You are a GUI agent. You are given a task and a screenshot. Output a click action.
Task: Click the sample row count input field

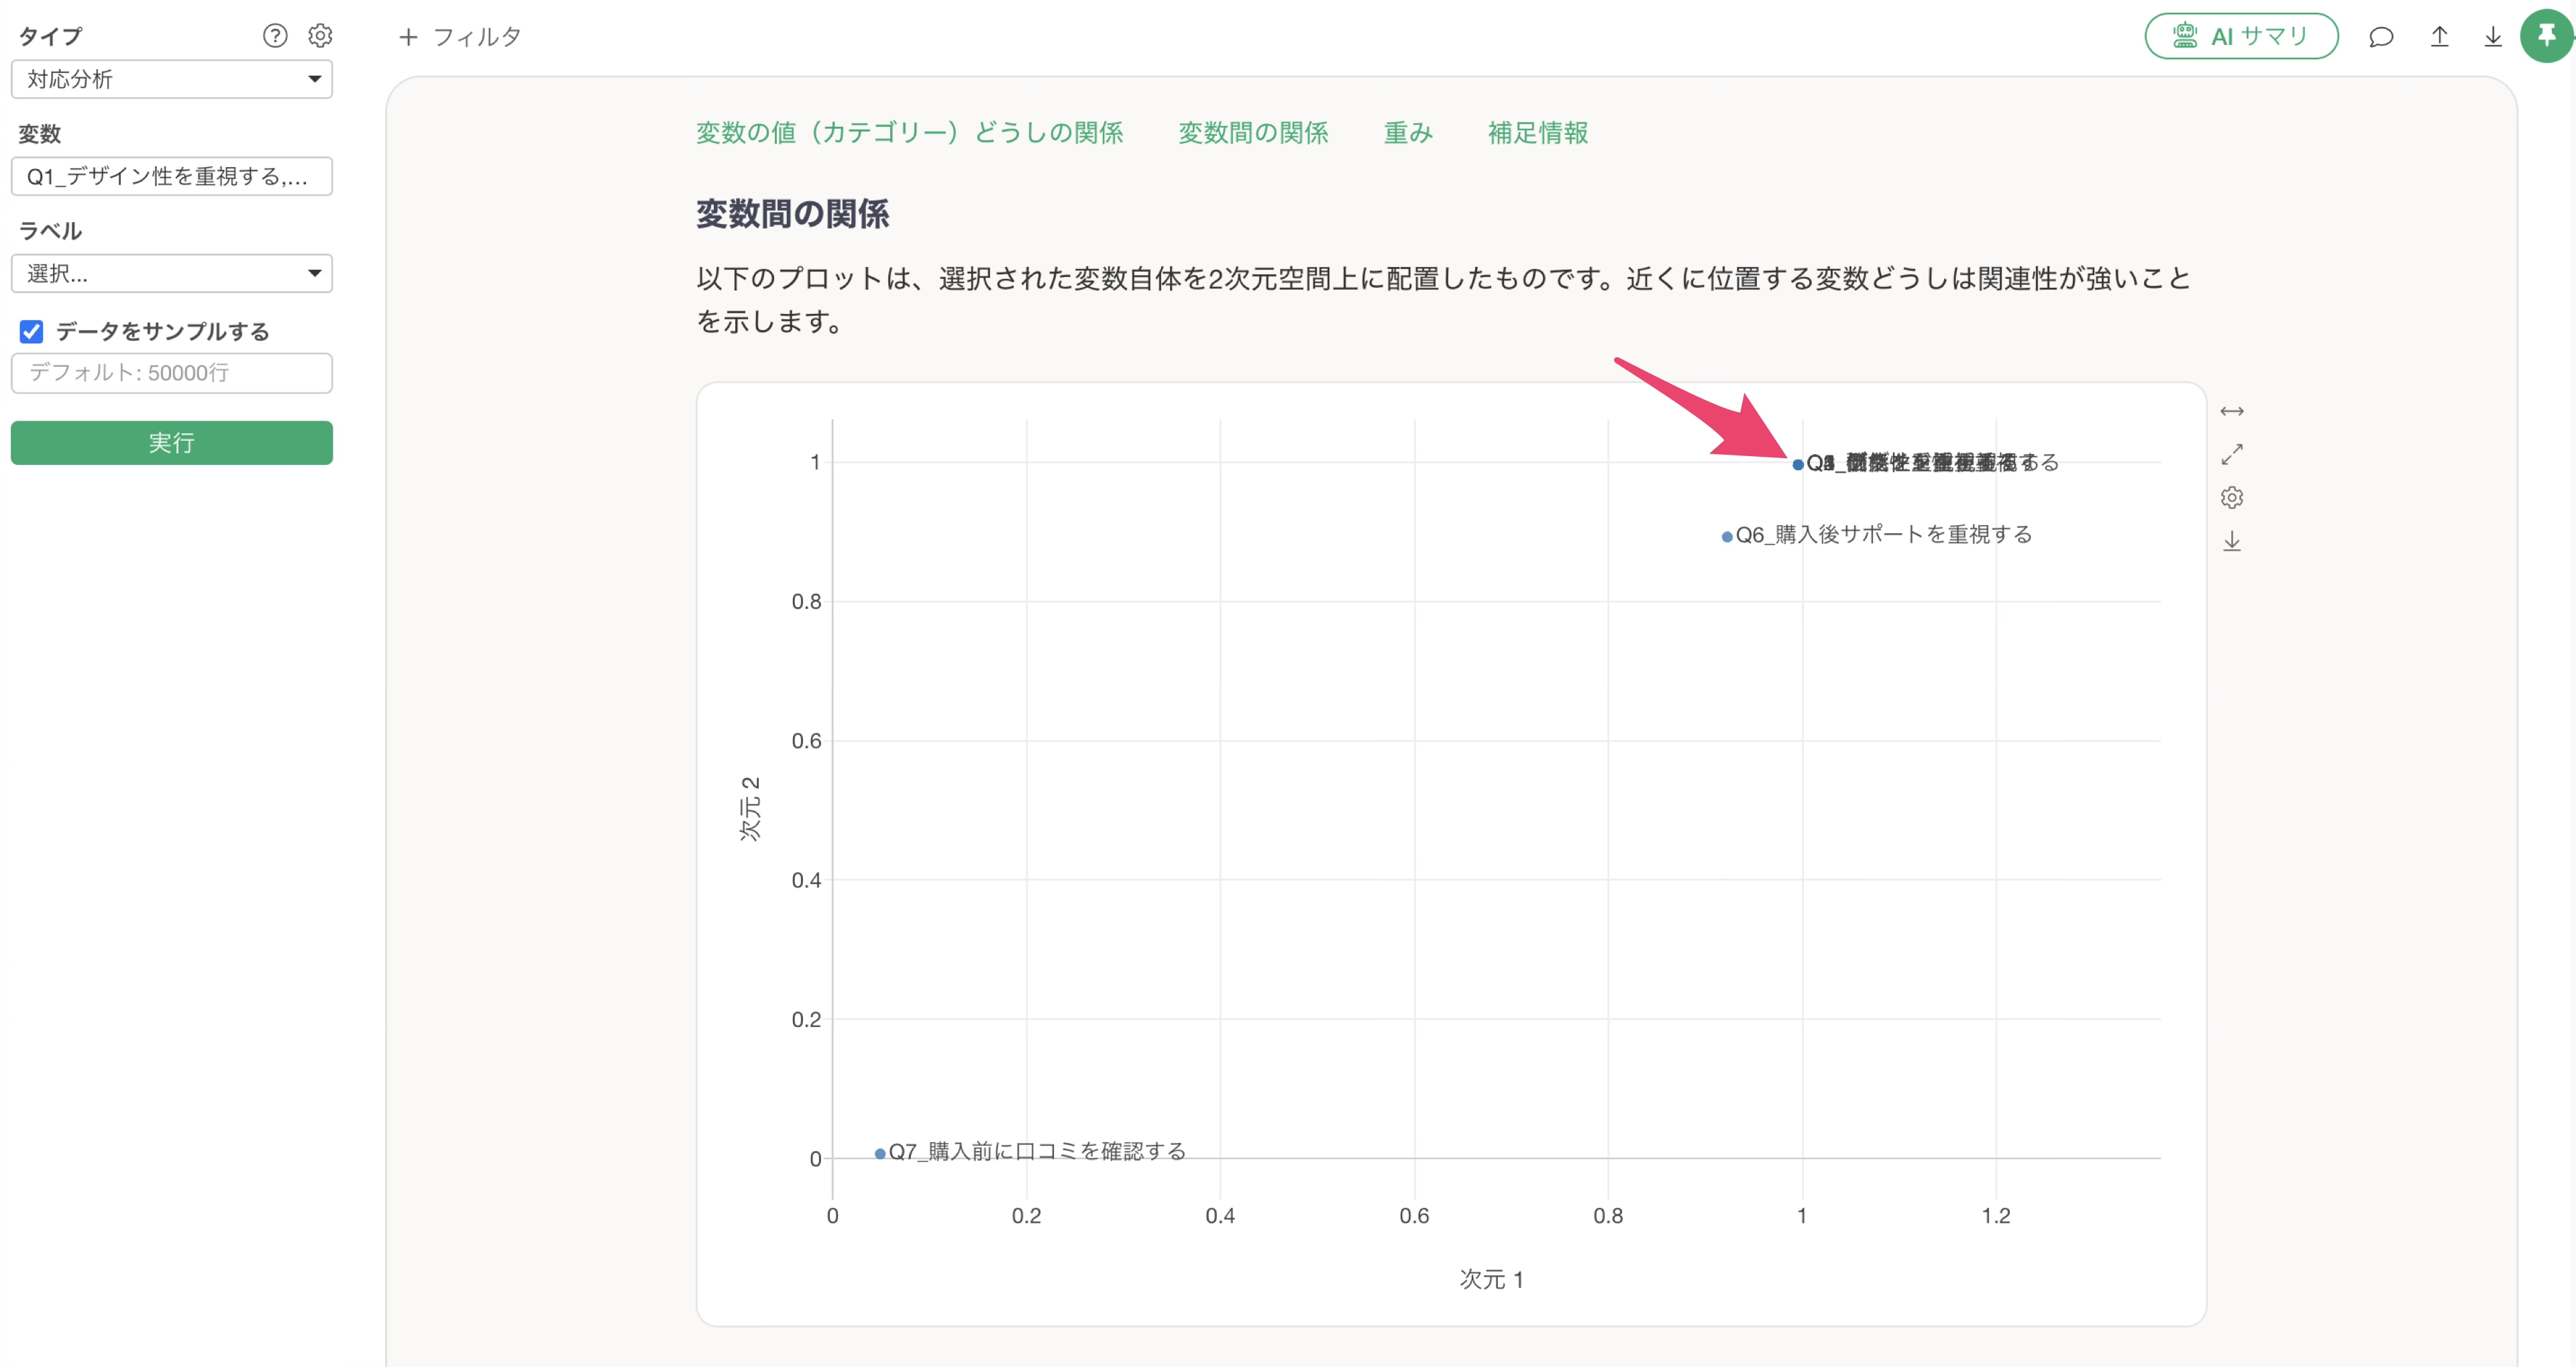coord(171,372)
